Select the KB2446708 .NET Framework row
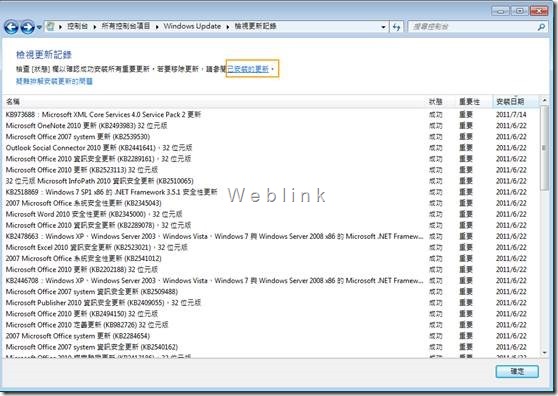This screenshot has height=396, width=558. click(x=270, y=280)
